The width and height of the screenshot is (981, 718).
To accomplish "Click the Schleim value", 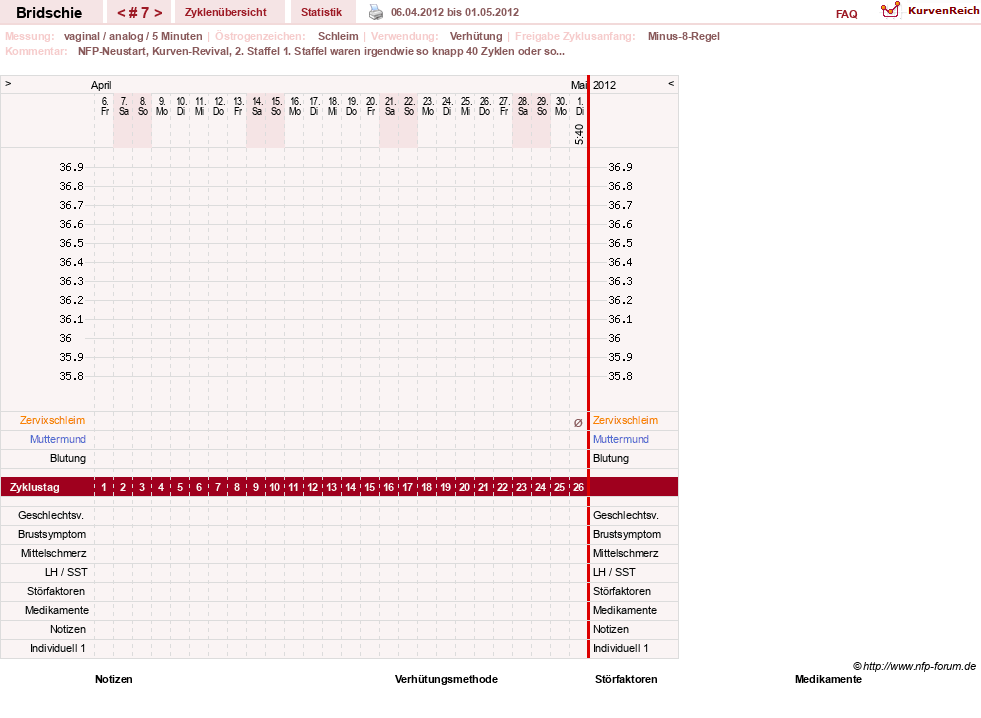I will 338,36.
